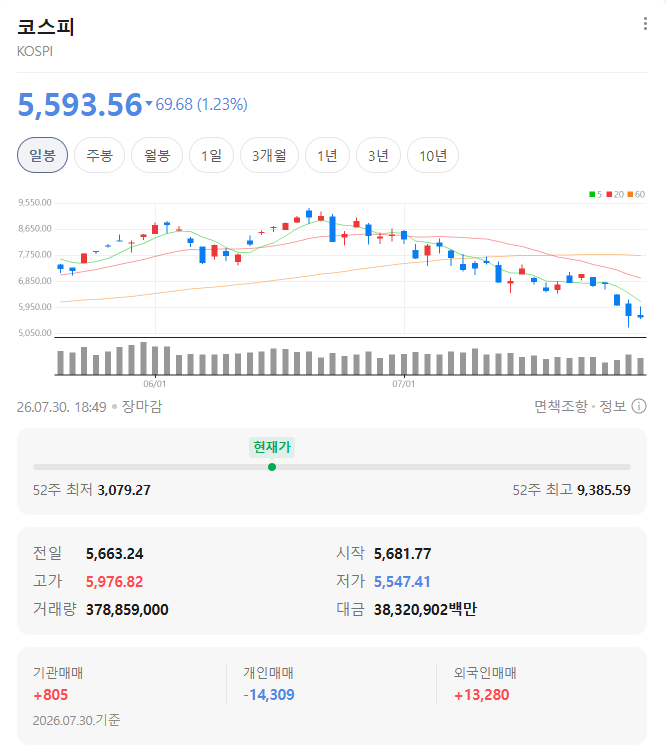Image resolution: width=666 pixels, height=752 pixels.
Task: Click the 9,550.00 y-axis label
Action: [35, 202]
